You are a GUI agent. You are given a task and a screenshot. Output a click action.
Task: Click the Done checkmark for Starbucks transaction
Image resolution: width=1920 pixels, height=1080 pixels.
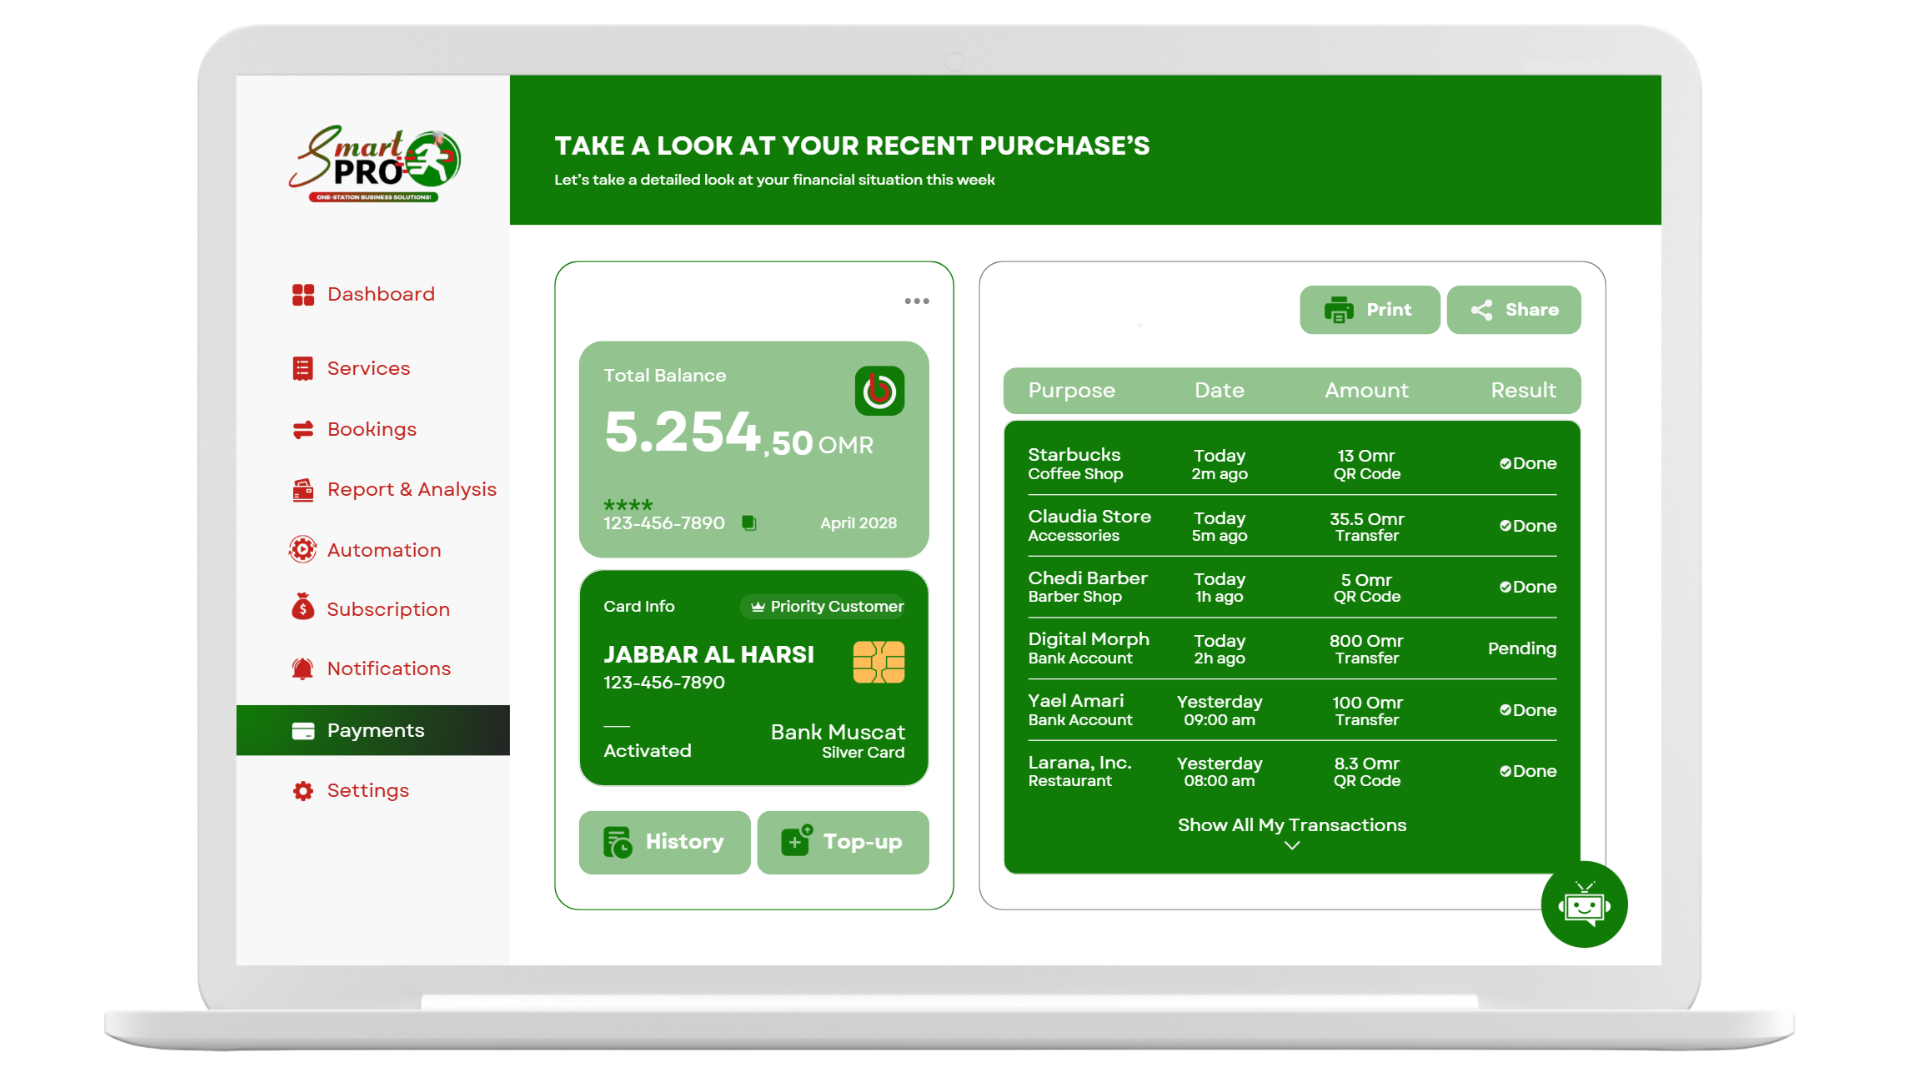coord(1505,464)
